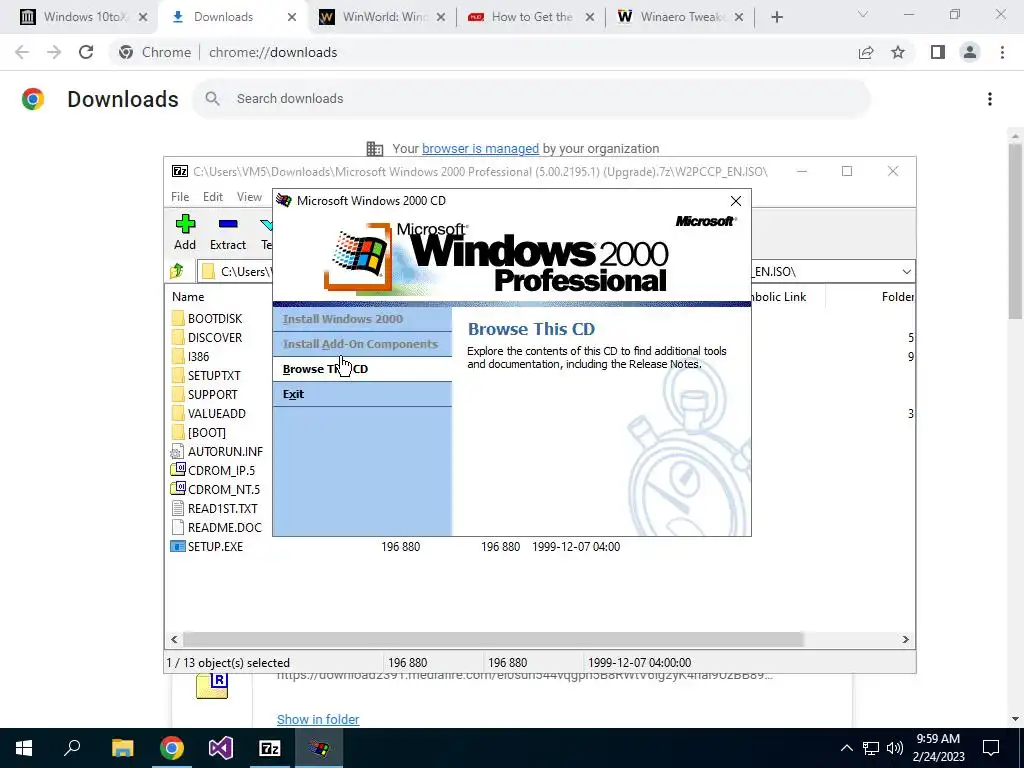Select the SUPPORT folder

click(205, 394)
